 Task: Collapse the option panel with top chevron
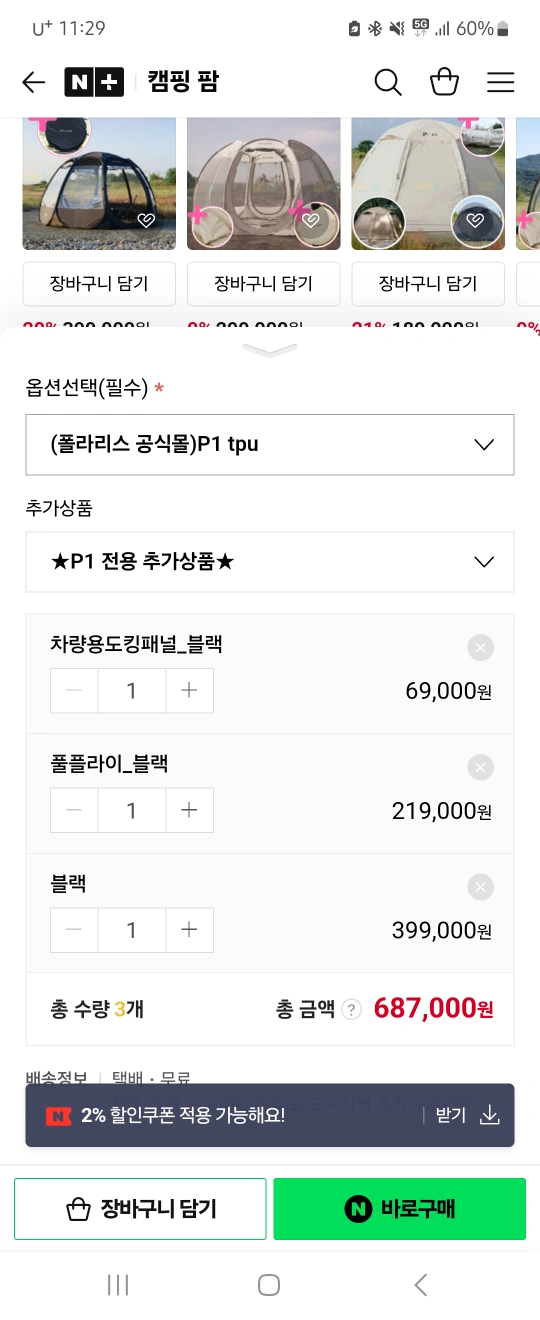pos(270,350)
